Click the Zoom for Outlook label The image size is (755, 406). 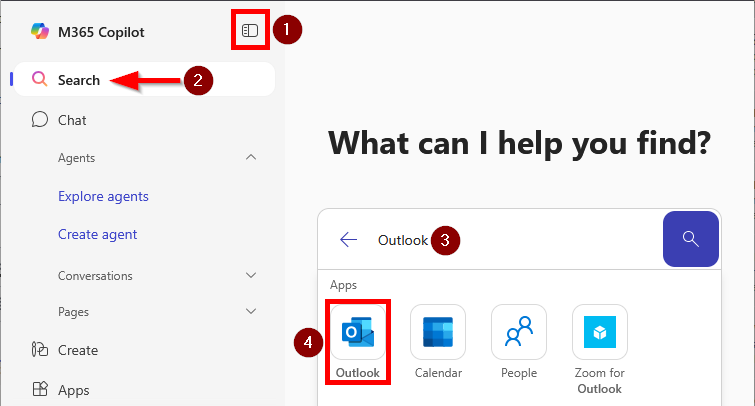click(599, 380)
